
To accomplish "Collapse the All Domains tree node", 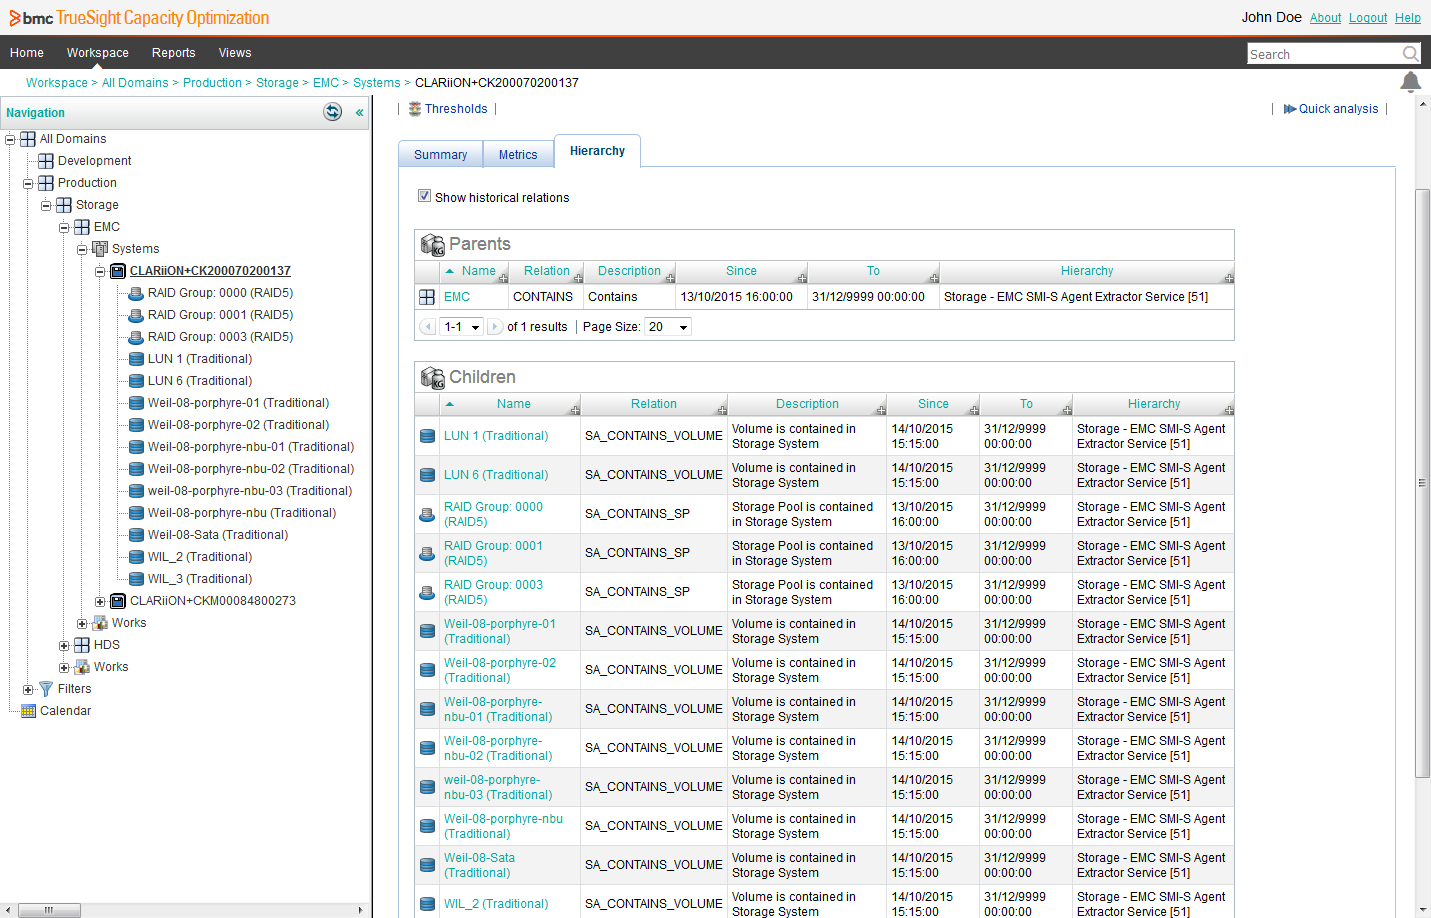I will (10, 140).
